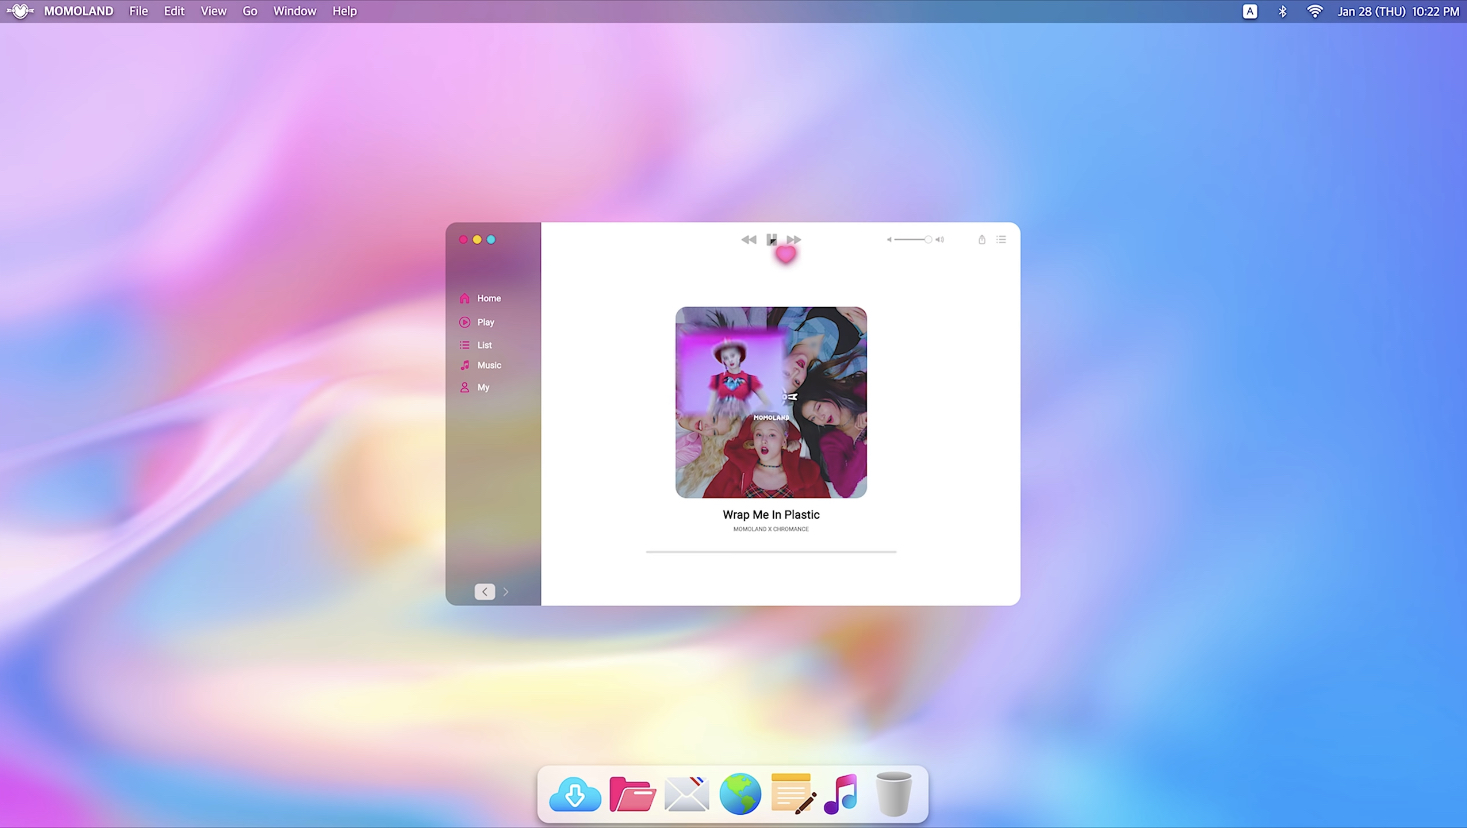Open the Go menu
Image resolution: width=1467 pixels, height=828 pixels.
point(250,11)
